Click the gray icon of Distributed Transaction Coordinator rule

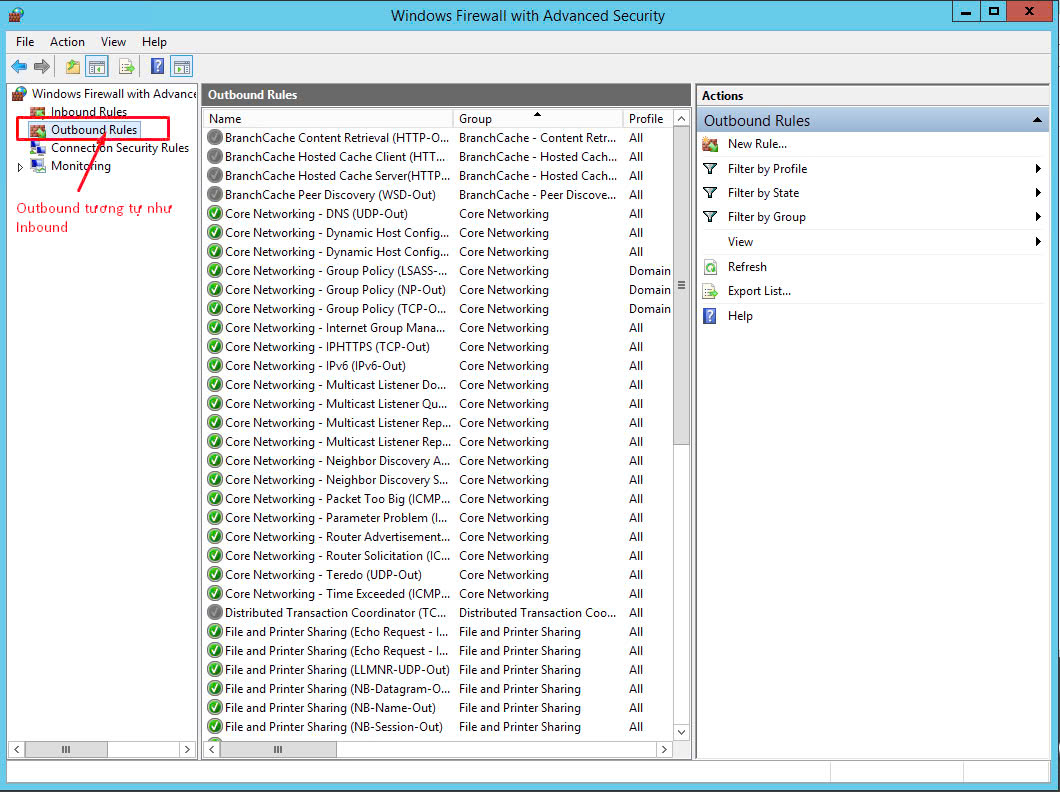pos(215,612)
